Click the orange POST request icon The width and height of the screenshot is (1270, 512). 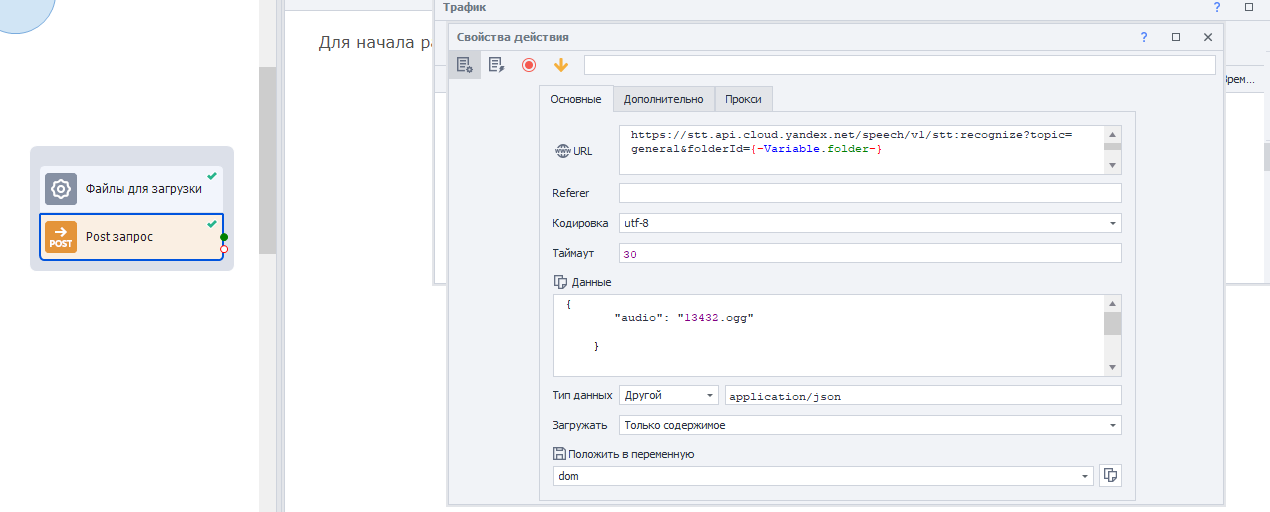pos(61,237)
